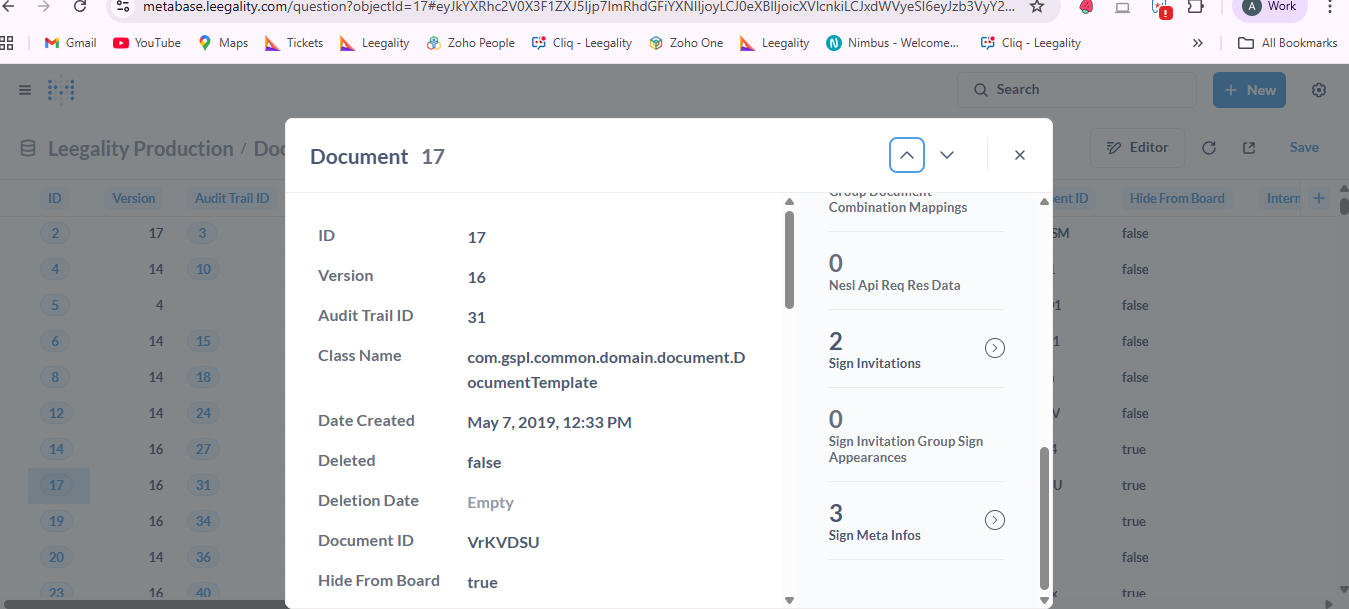Viewport: 1349px width, 609px height.
Task: Click the add column plus icon
Action: coord(1318,198)
